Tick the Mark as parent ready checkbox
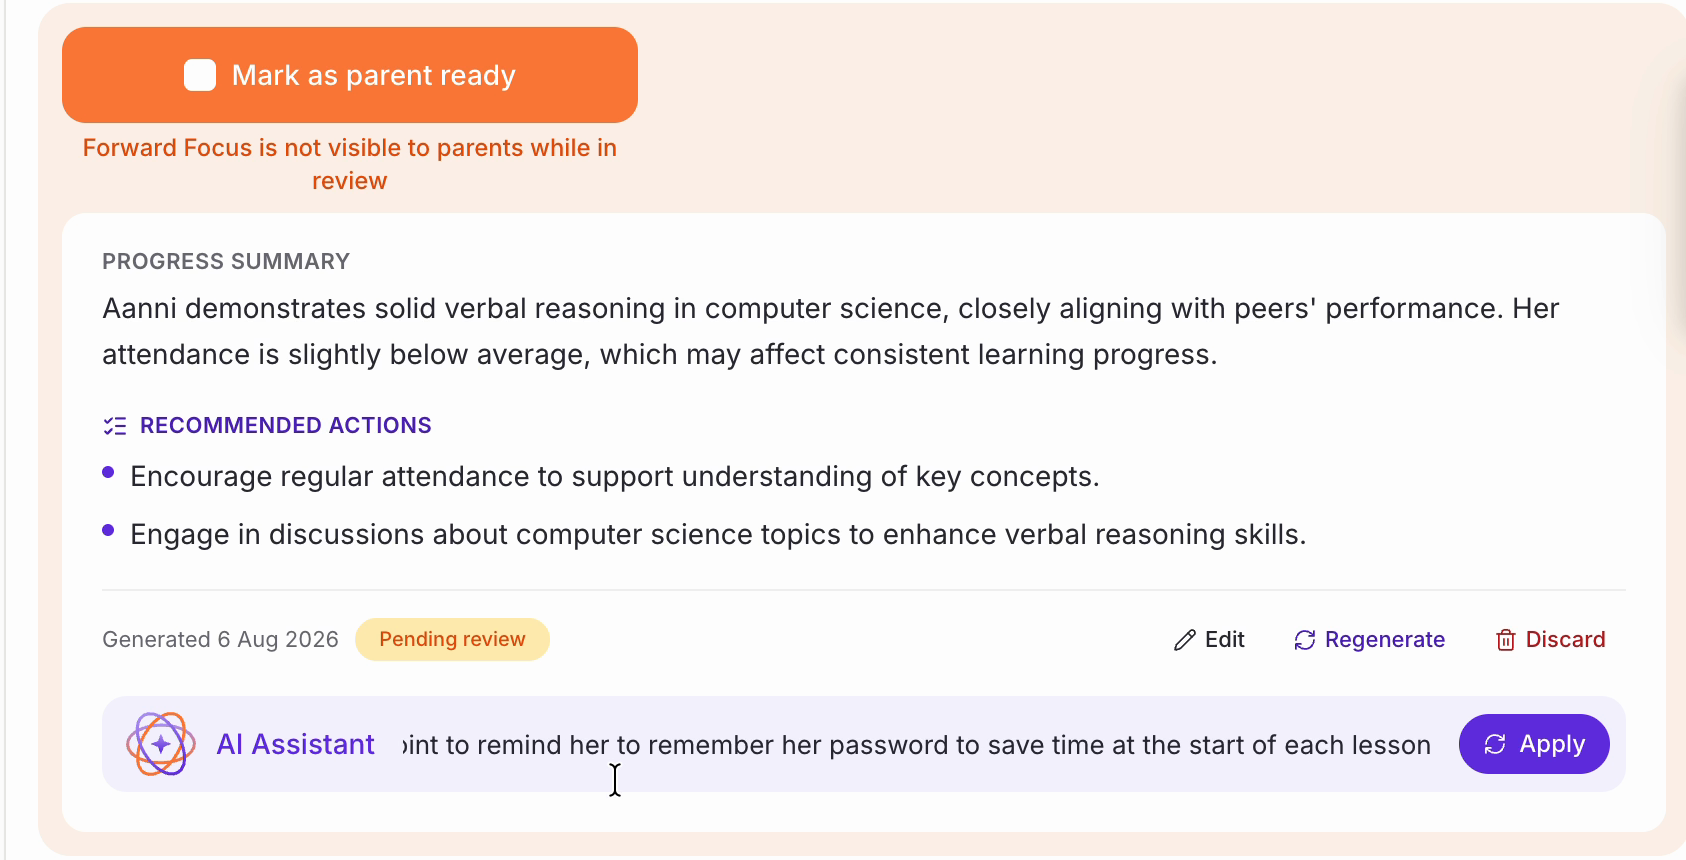This screenshot has height=860, width=1686. (200, 75)
